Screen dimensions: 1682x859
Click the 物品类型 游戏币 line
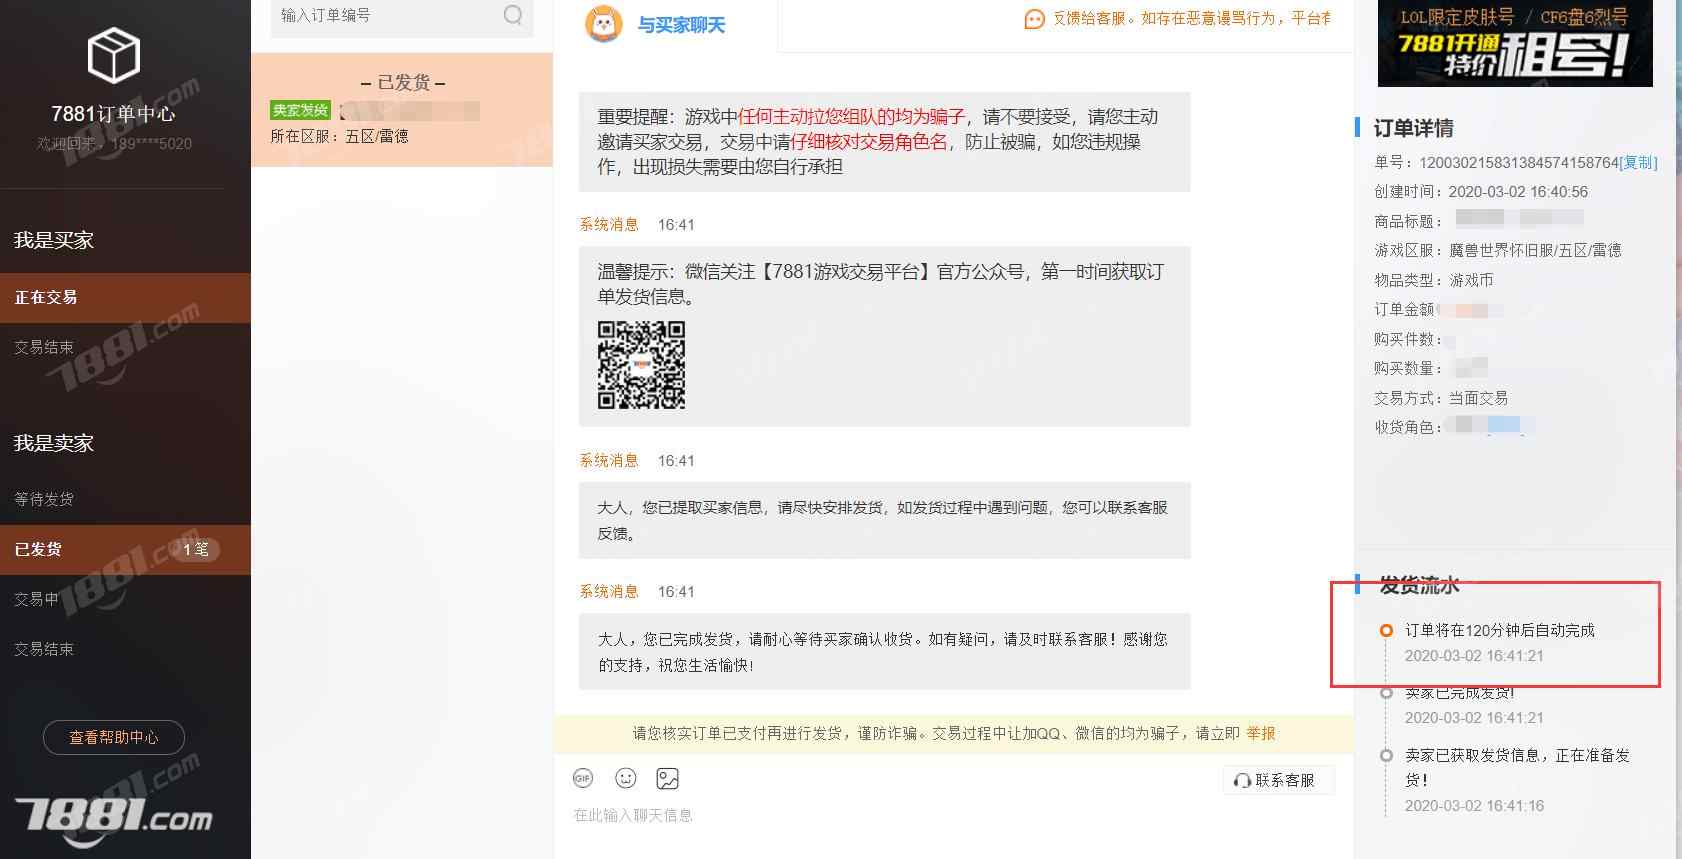coord(1433,280)
